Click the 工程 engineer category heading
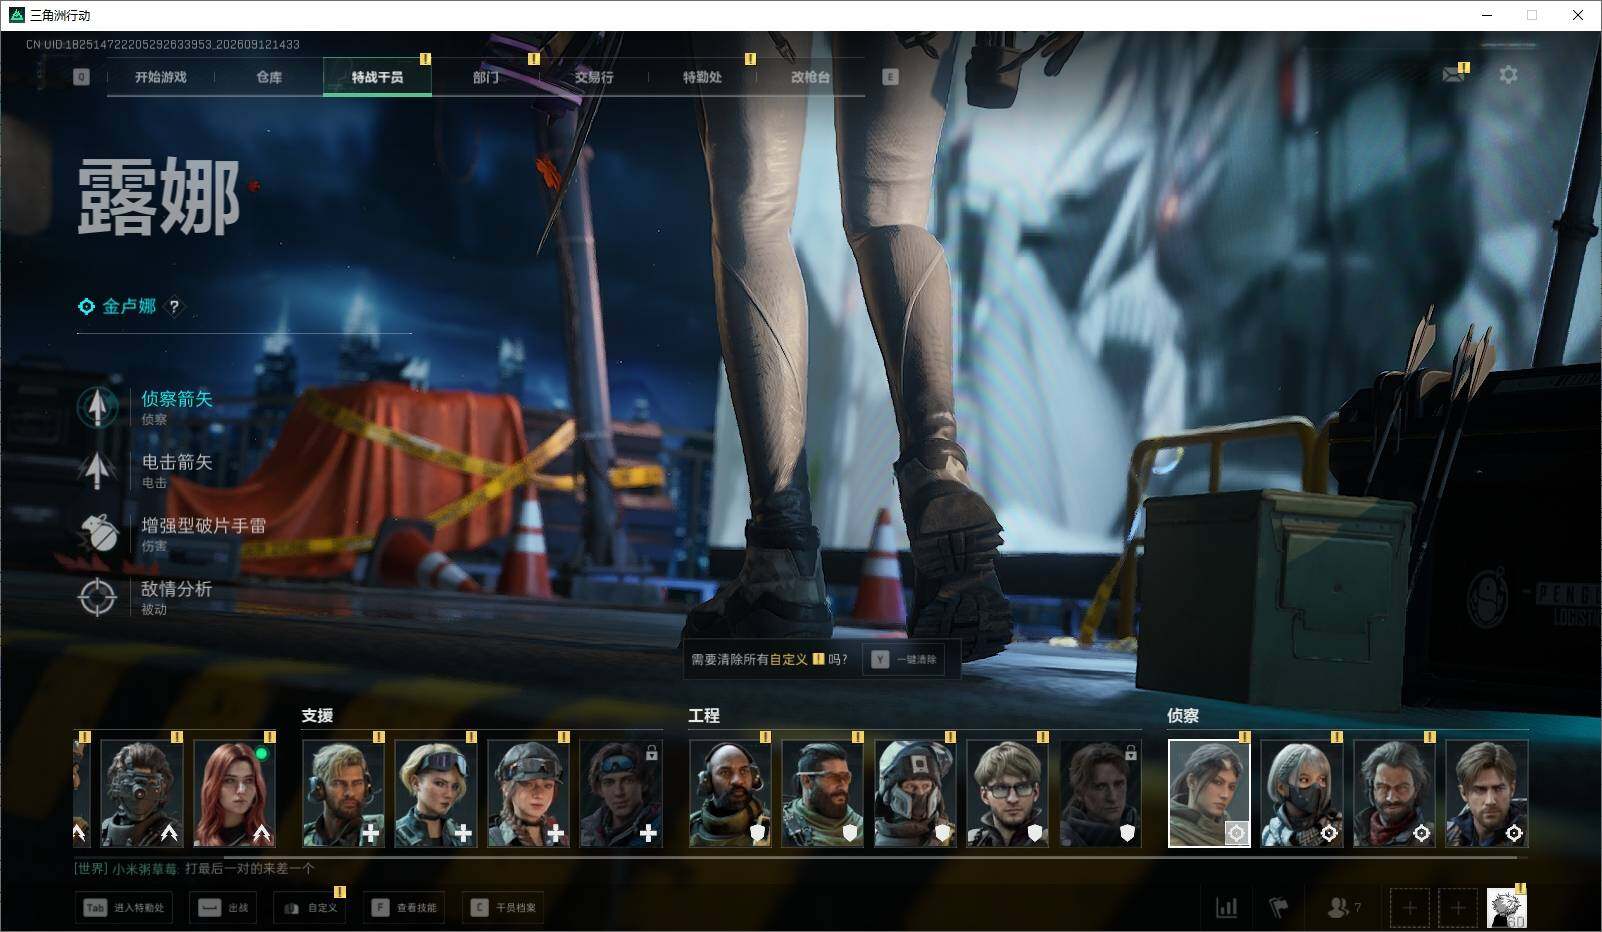Viewport: 1602px width, 932px height. pos(704,716)
